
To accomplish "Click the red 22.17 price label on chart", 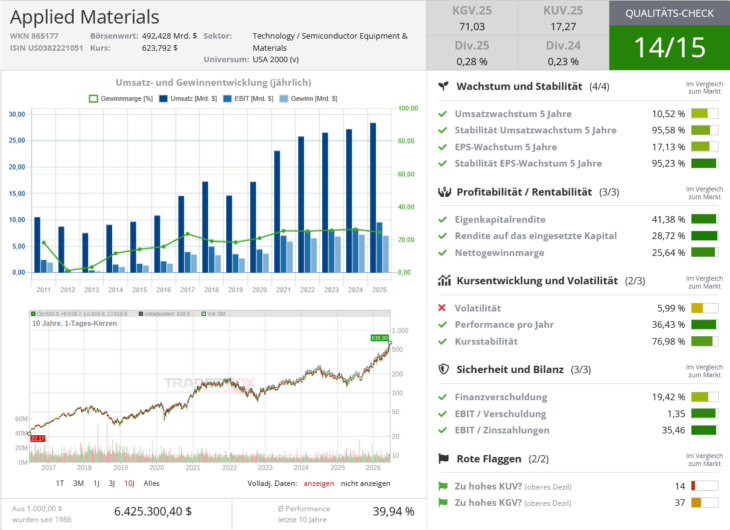I will 38,438.
